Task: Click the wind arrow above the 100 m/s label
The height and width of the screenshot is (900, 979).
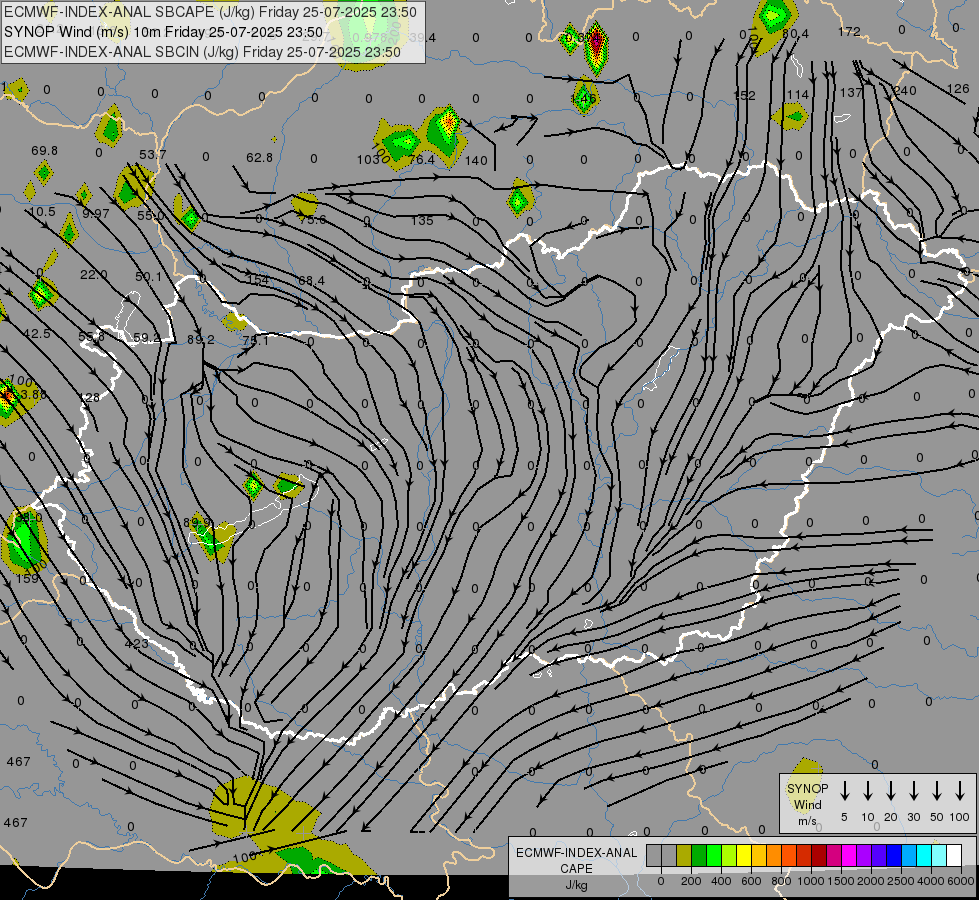Action: point(960,791)
